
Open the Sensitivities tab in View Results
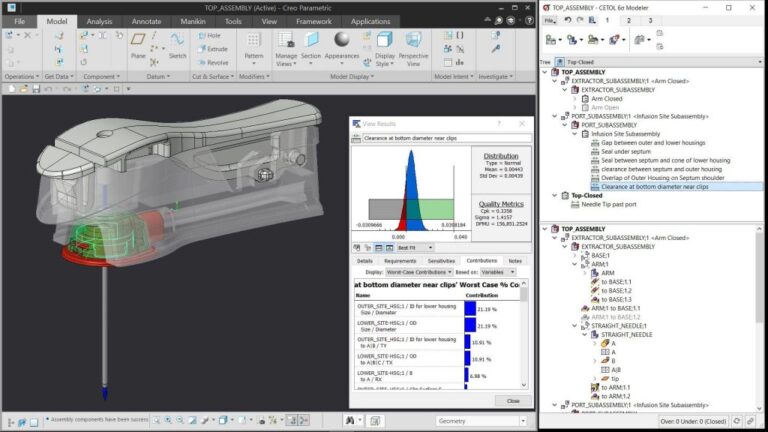441,261
